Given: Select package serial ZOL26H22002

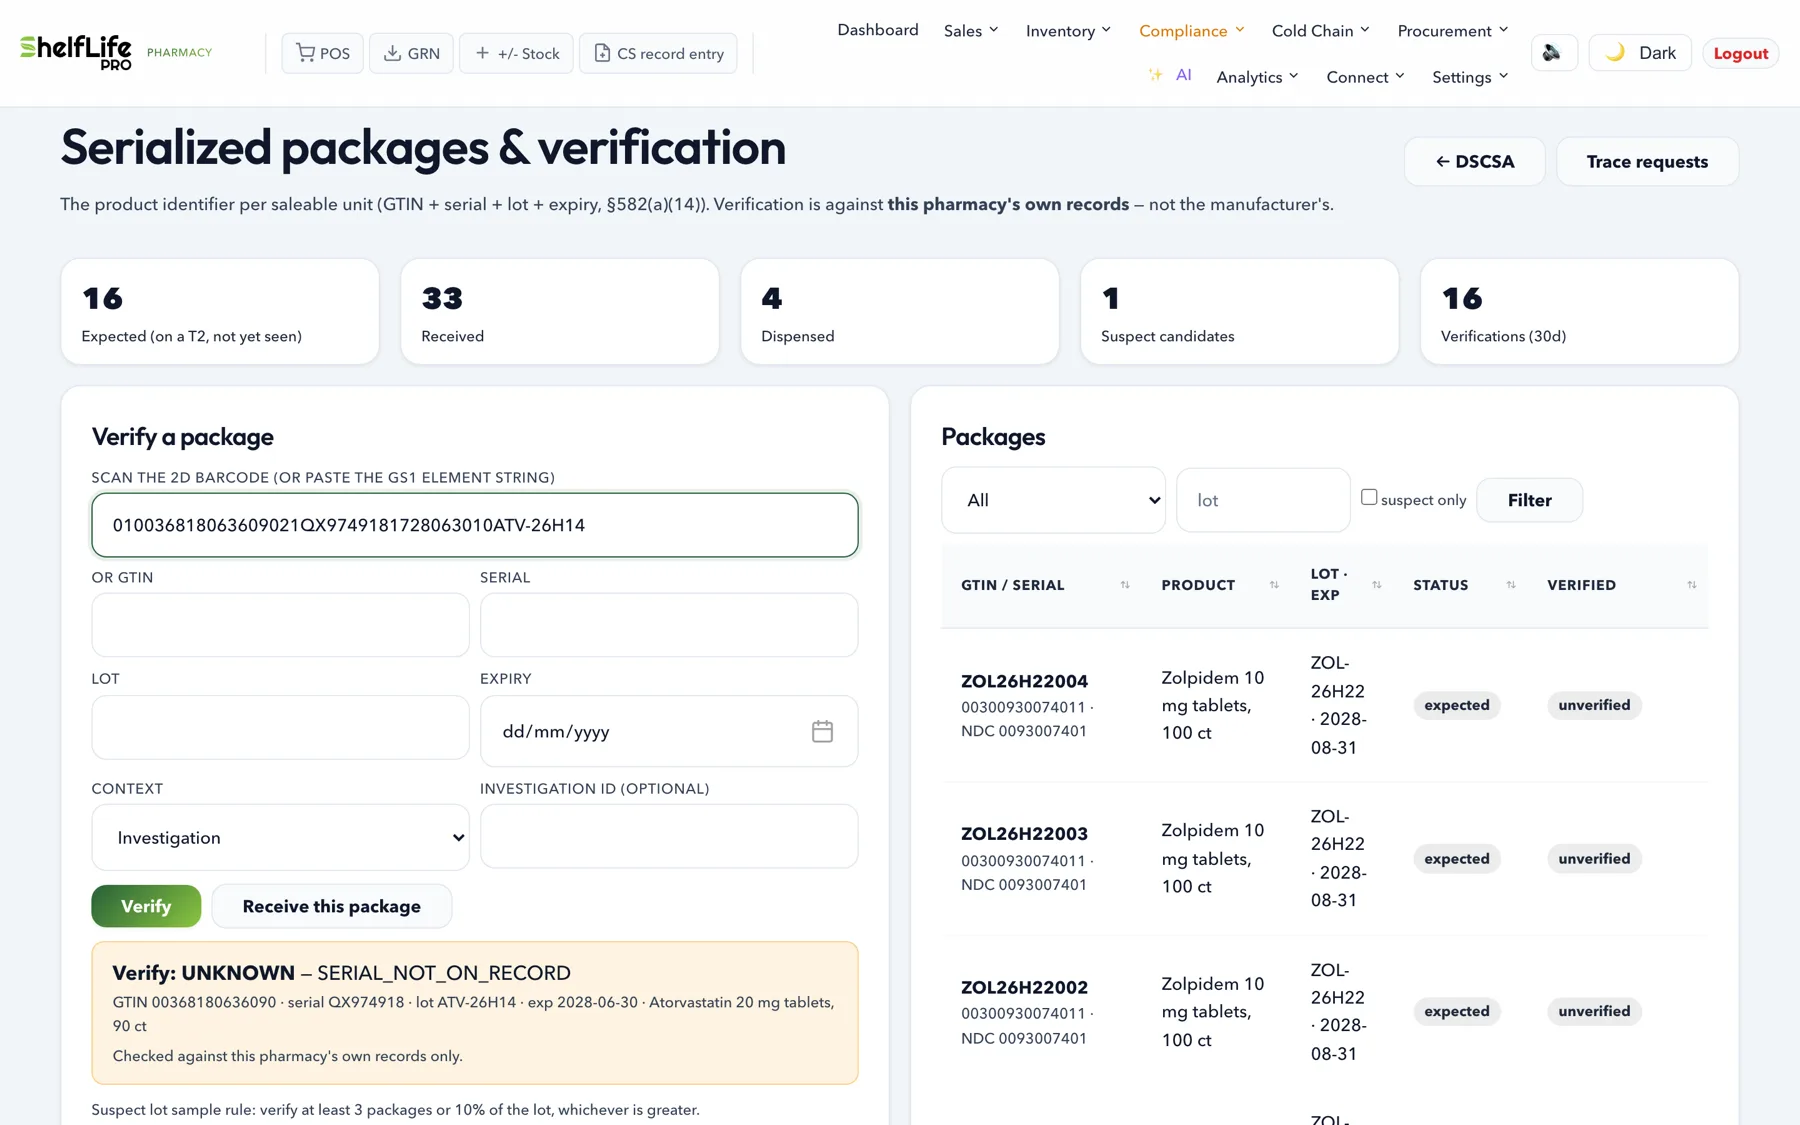Looking at the screenshot, I should (x=1024, y=987).
